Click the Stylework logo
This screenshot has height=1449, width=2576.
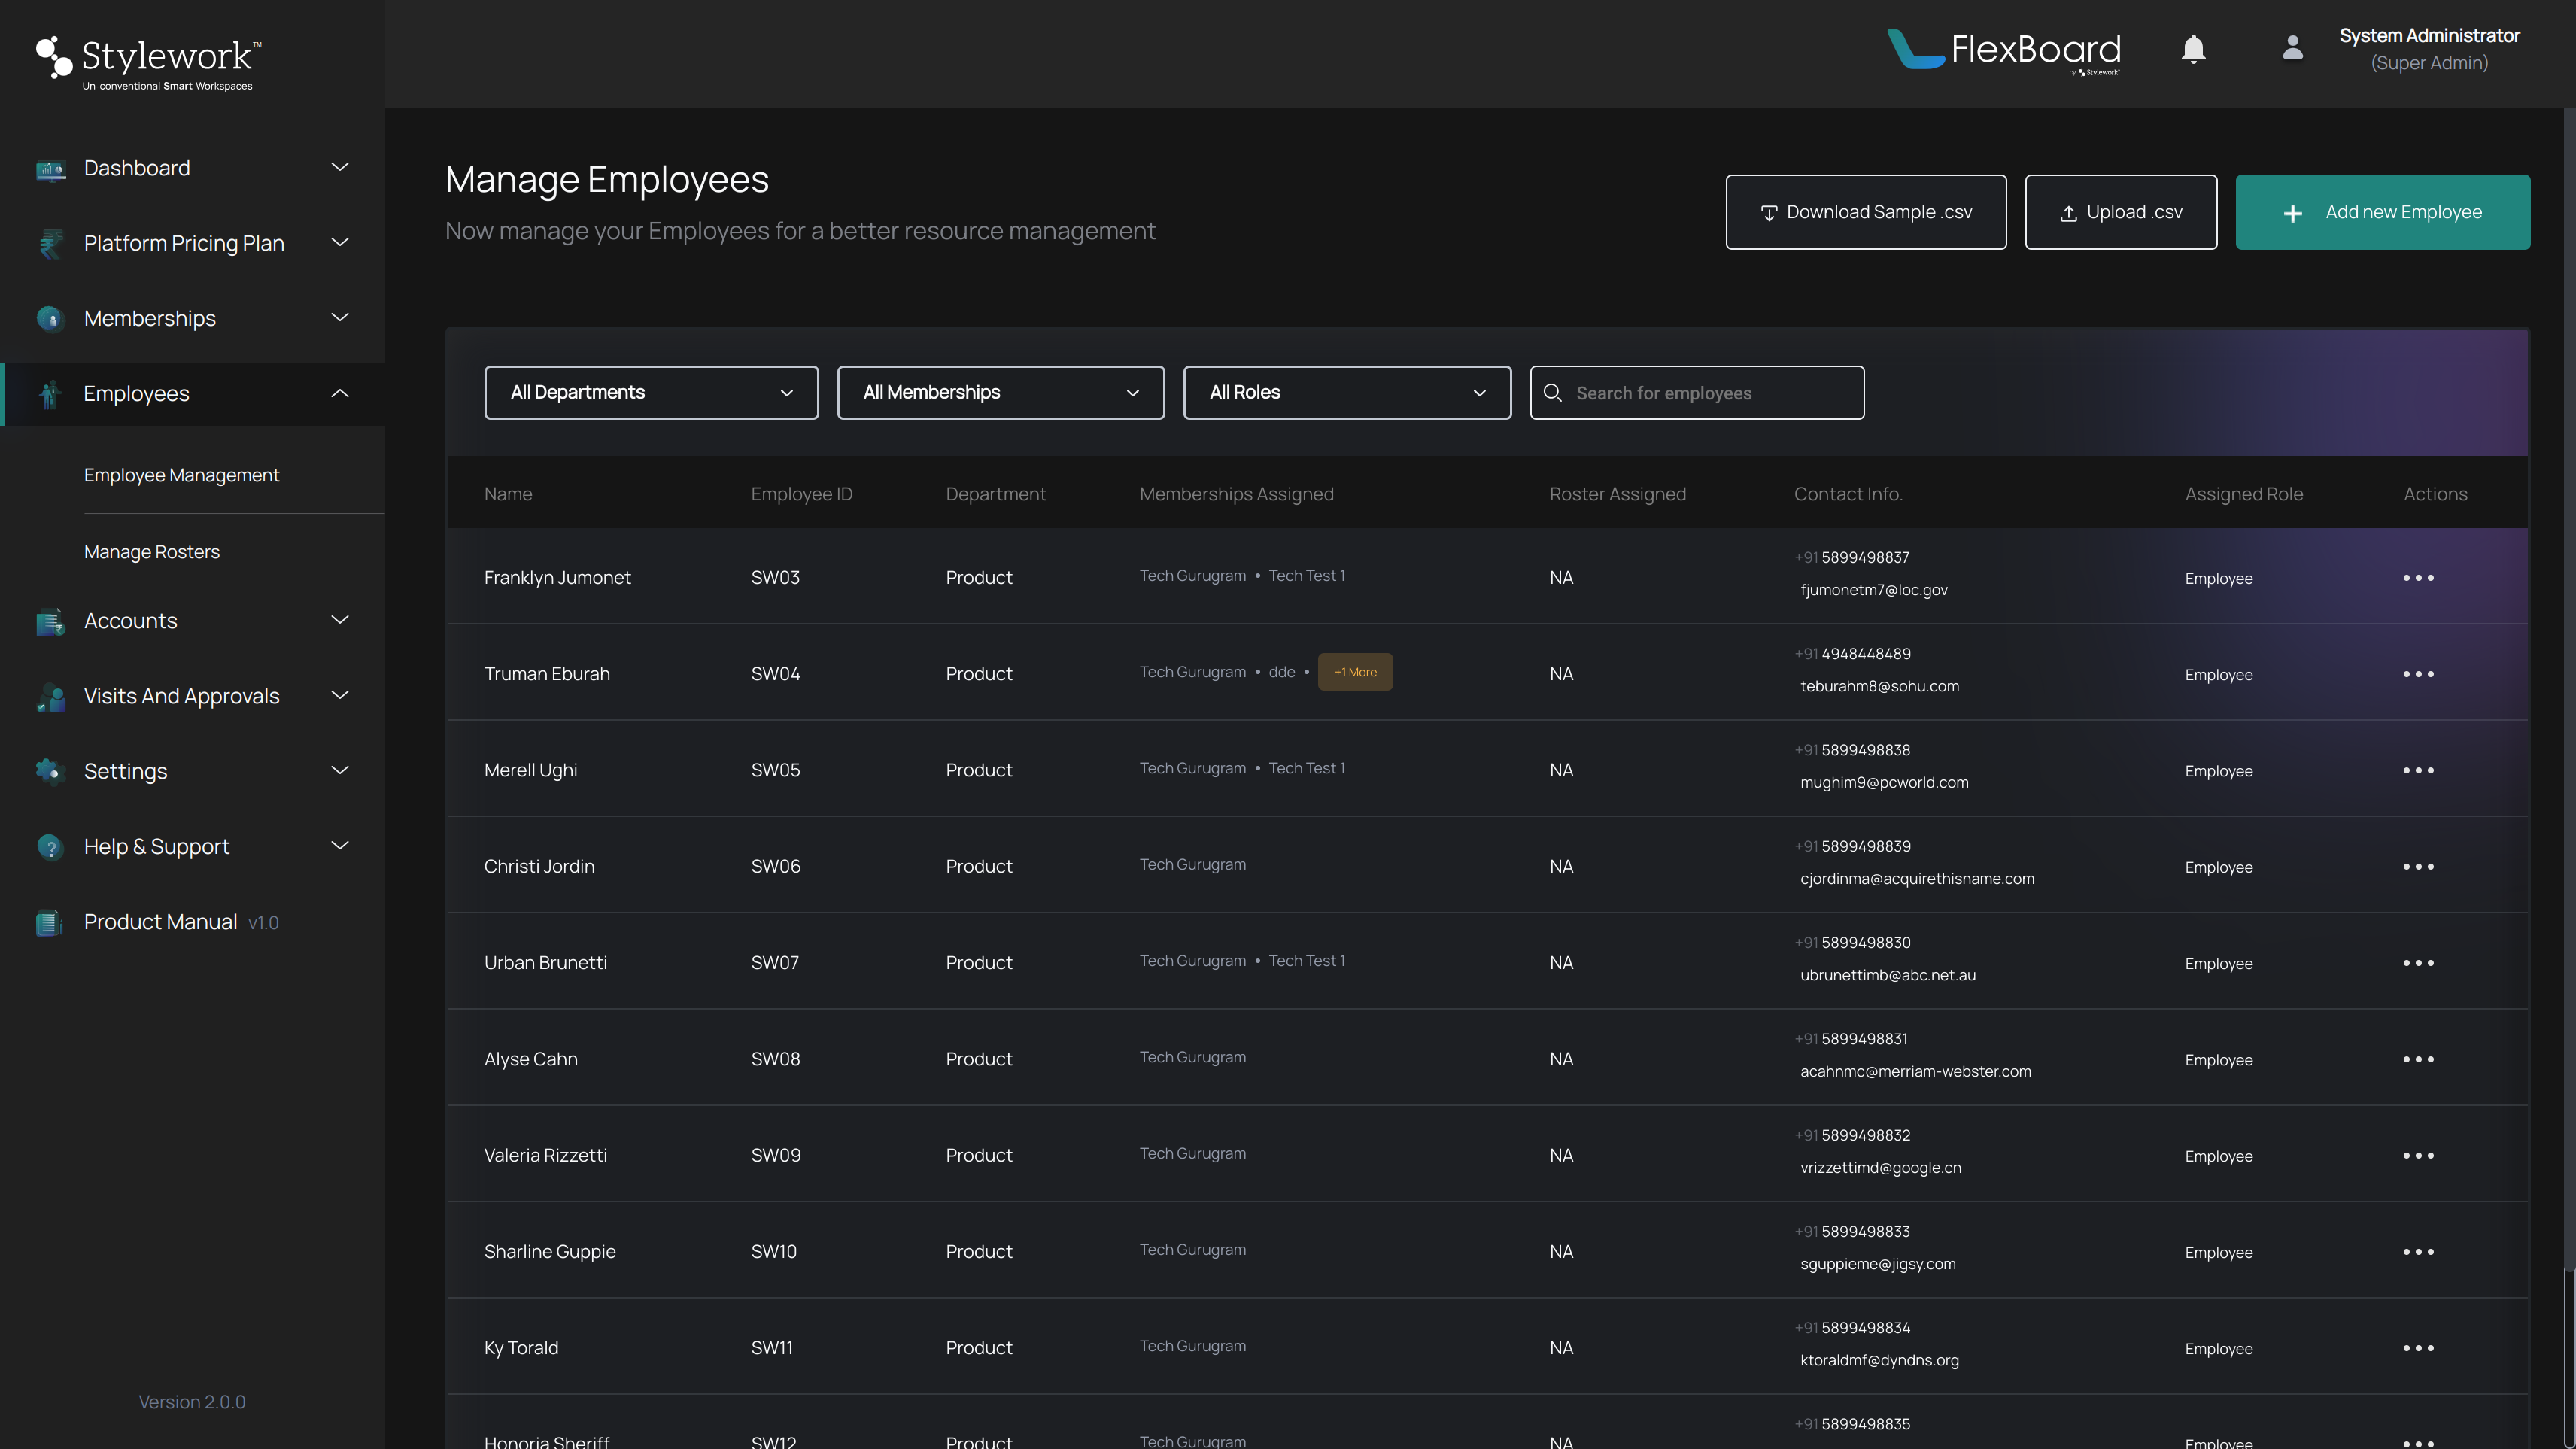(x=149, y=63)
